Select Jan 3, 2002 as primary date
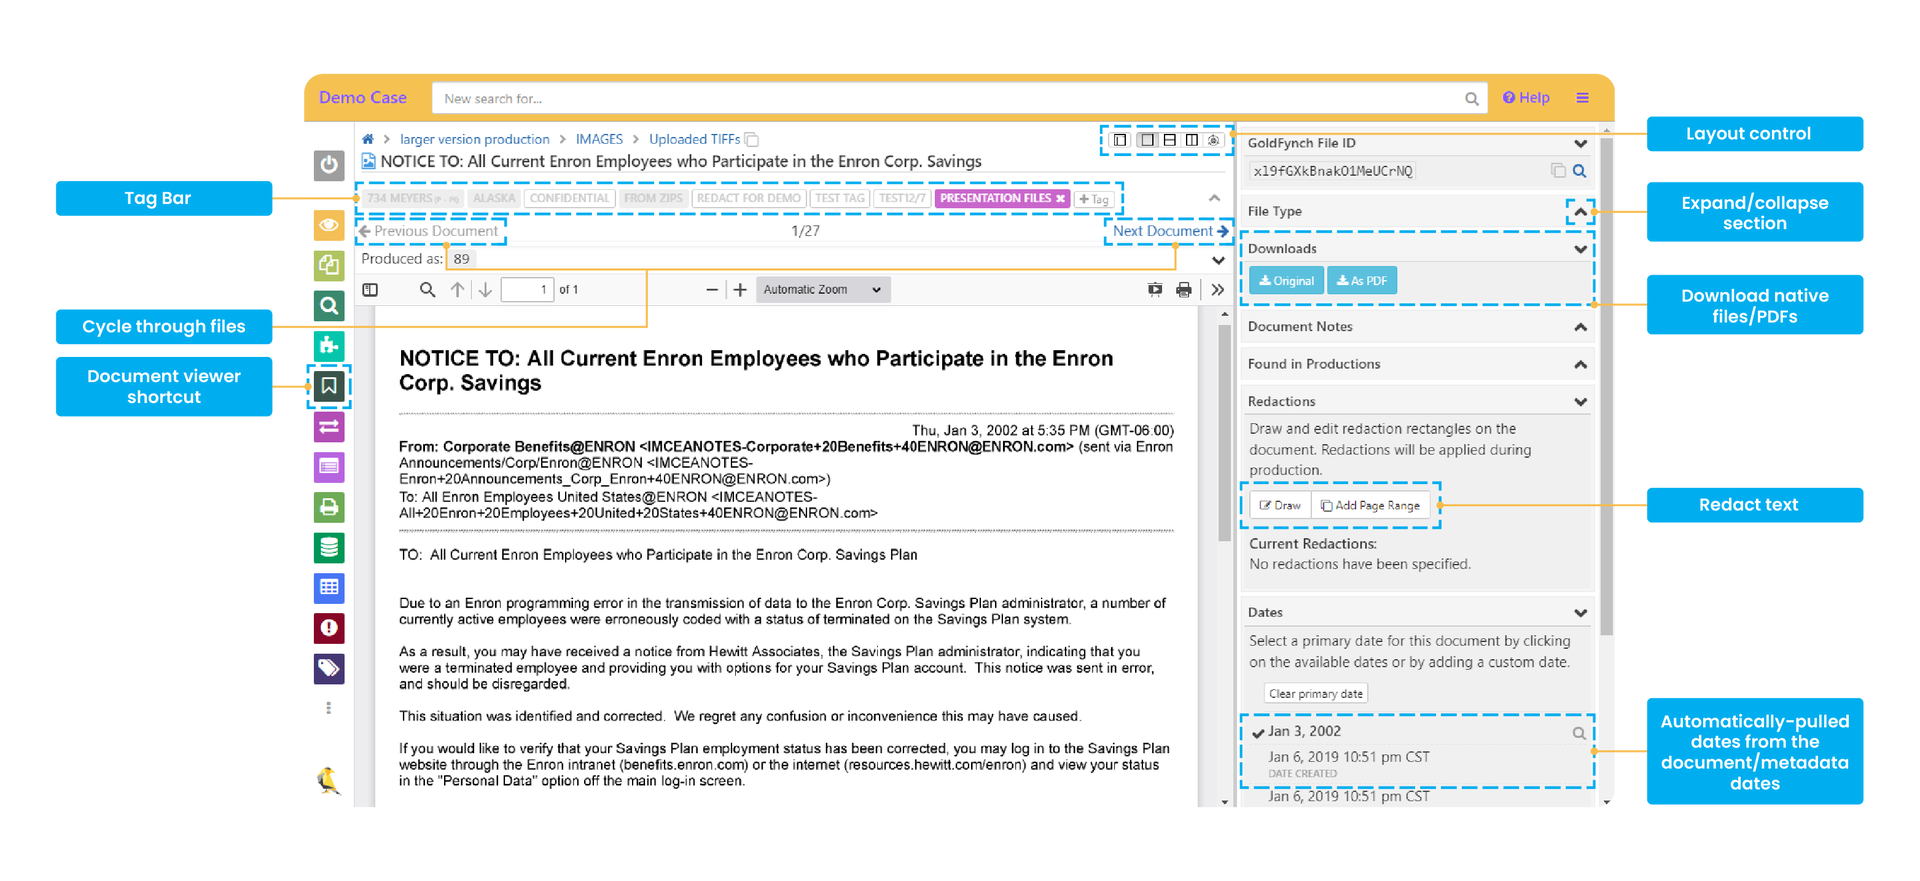 click(x=1304, y=732)
